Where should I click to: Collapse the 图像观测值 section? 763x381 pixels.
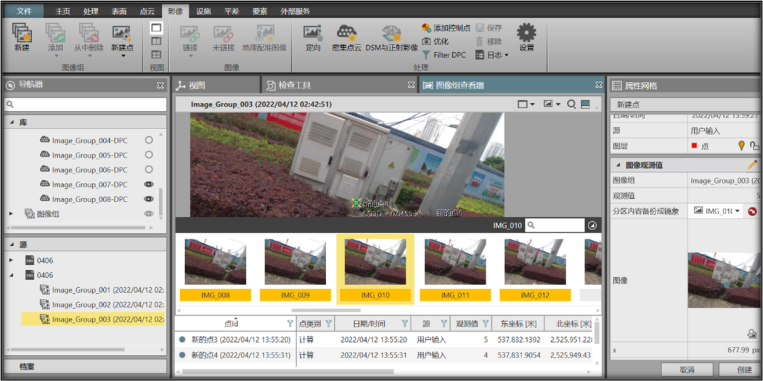(x=618, y=165)
